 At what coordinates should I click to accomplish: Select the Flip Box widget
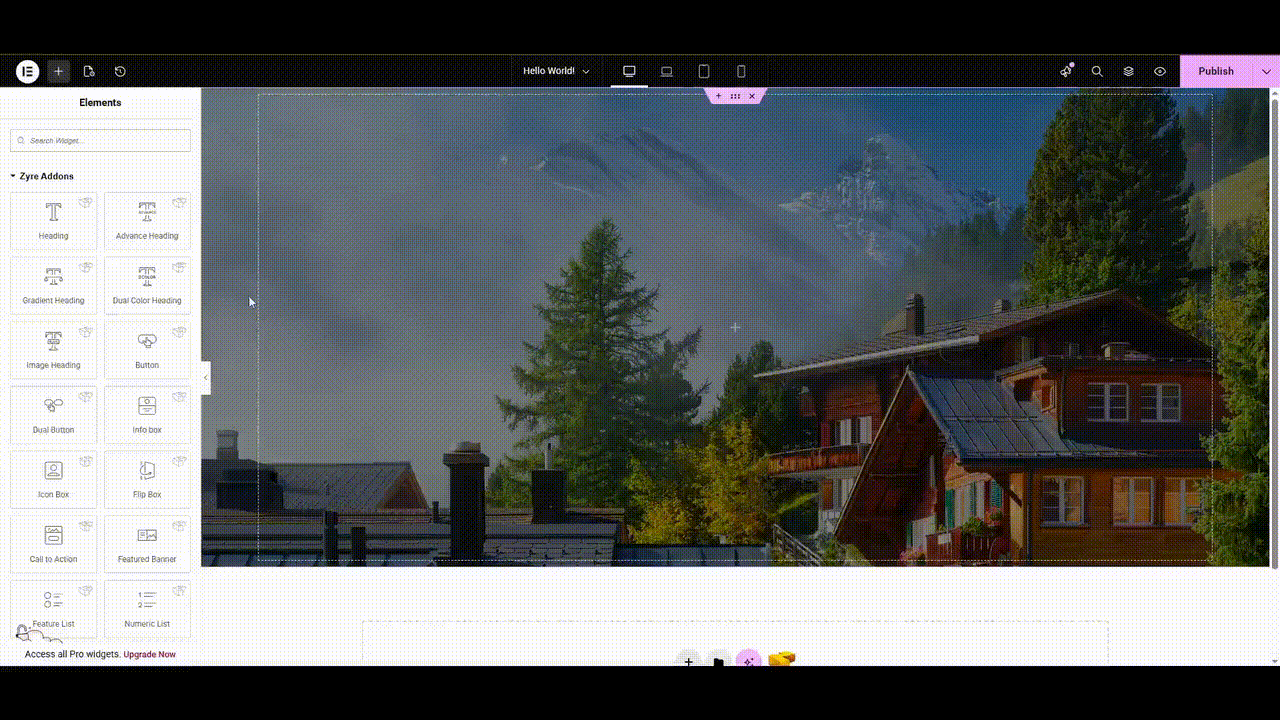coord(147,479)
